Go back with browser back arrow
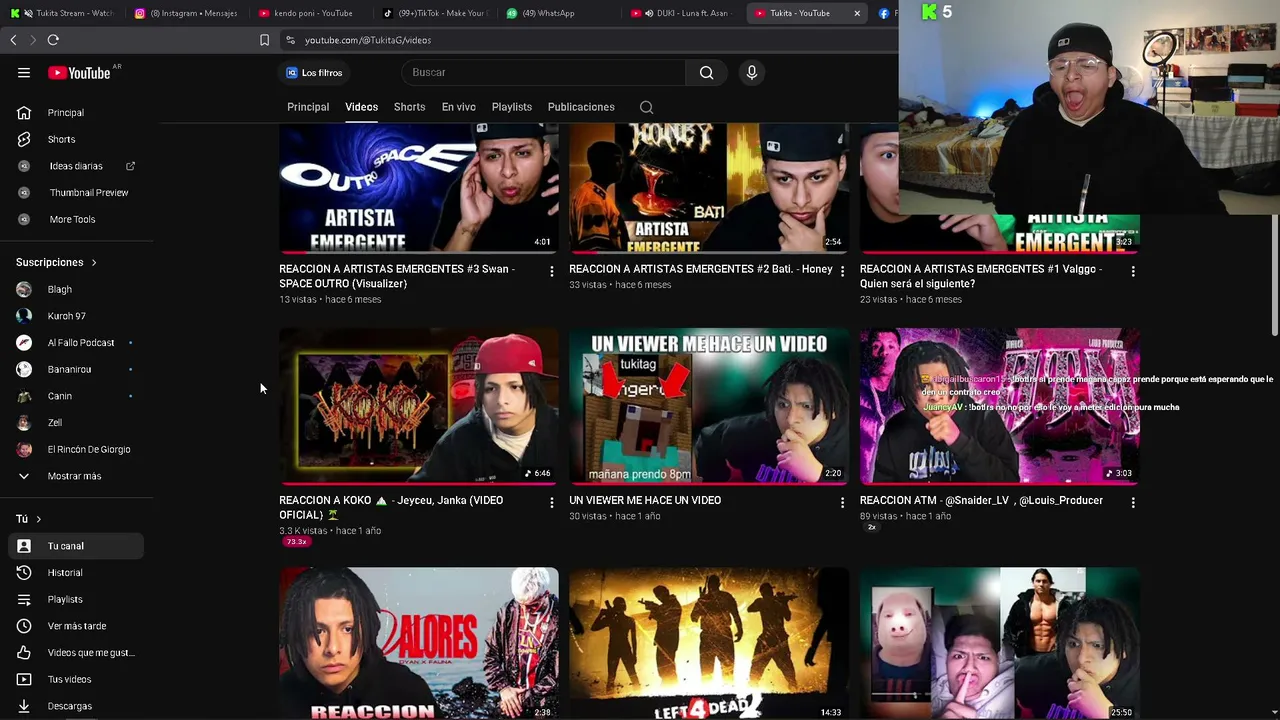 coord(13,40)
